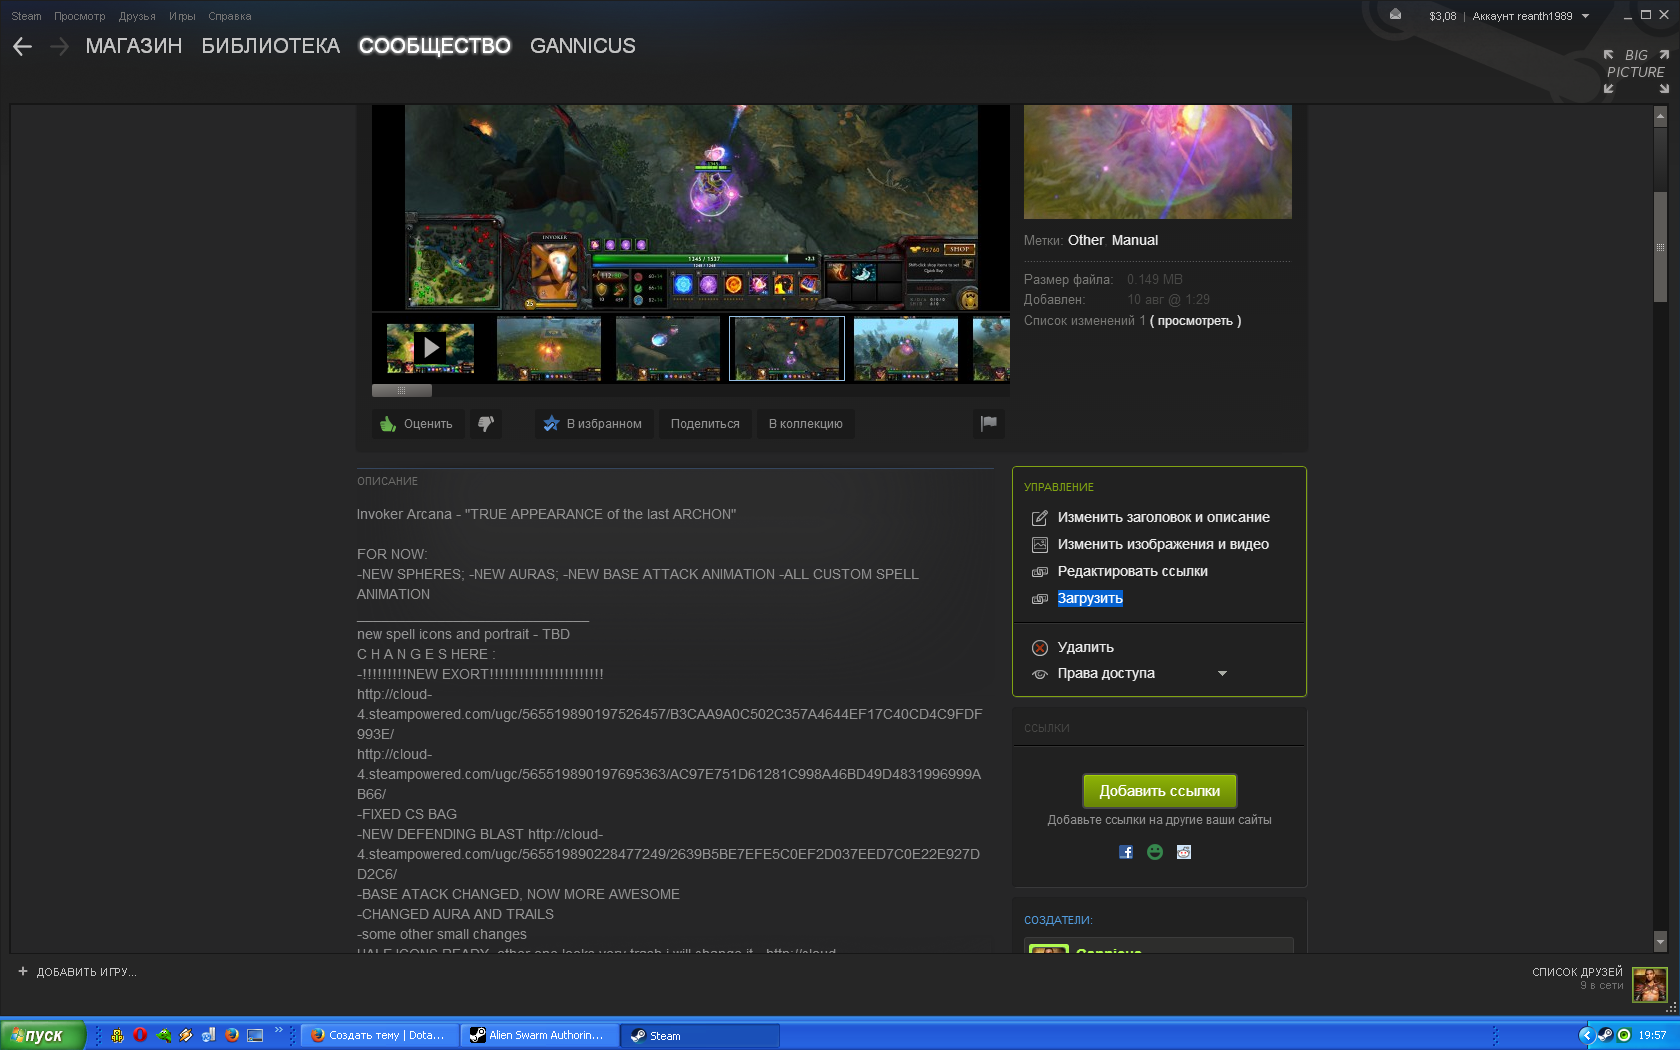Open the Аккаунт reanth1989 dropdown

[x=1530, y=16]
